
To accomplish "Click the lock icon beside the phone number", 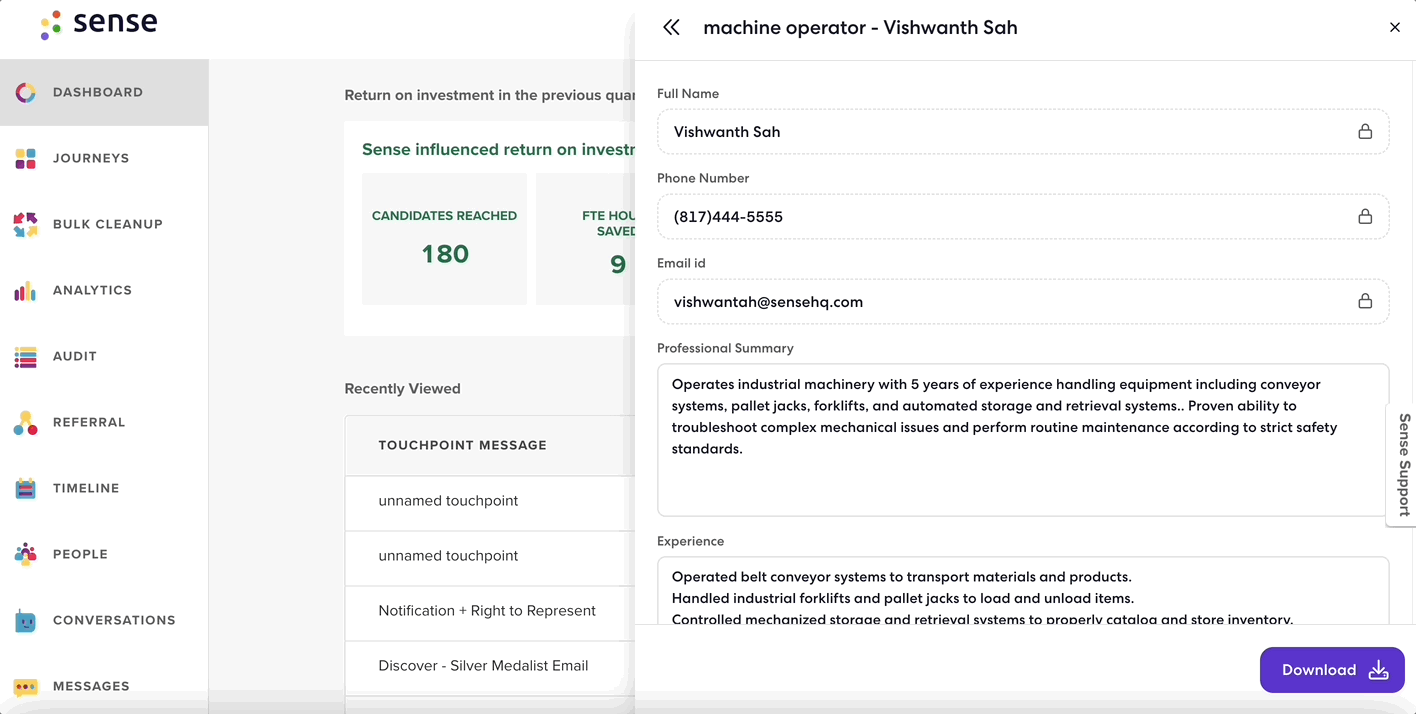I will click(1364, 217).
